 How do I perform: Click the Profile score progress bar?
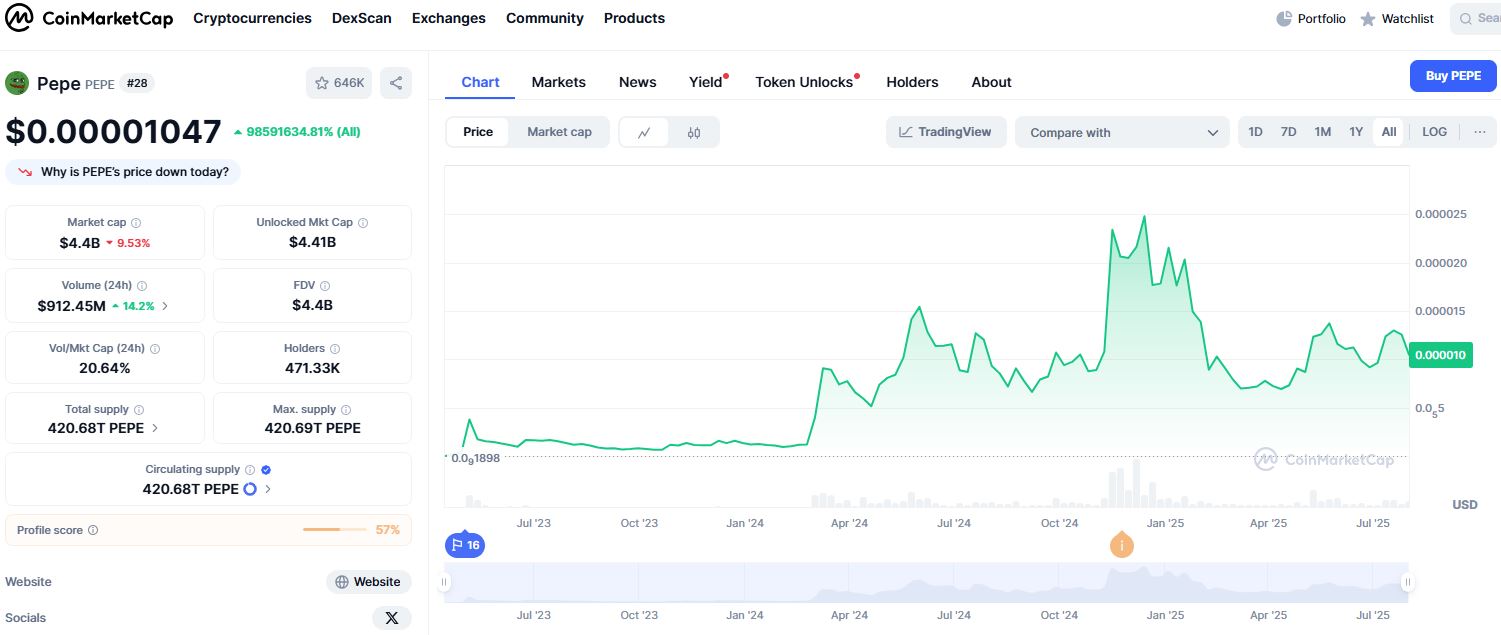(x=335, y=530)
